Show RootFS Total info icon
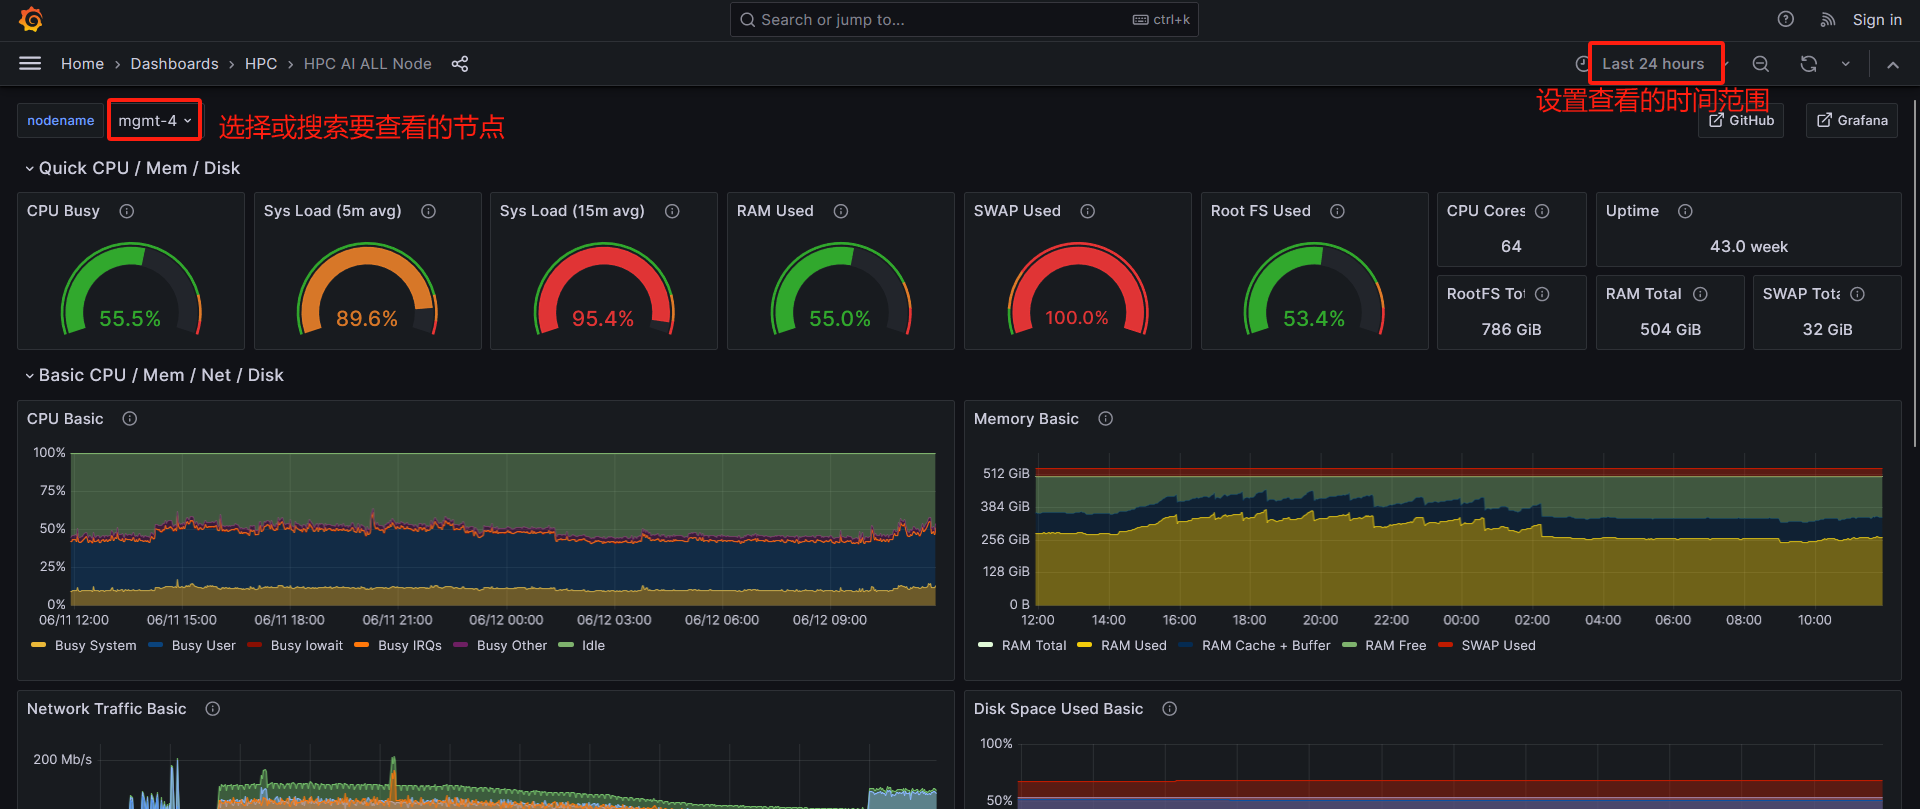1920x809 pixels. [1542, 294]
